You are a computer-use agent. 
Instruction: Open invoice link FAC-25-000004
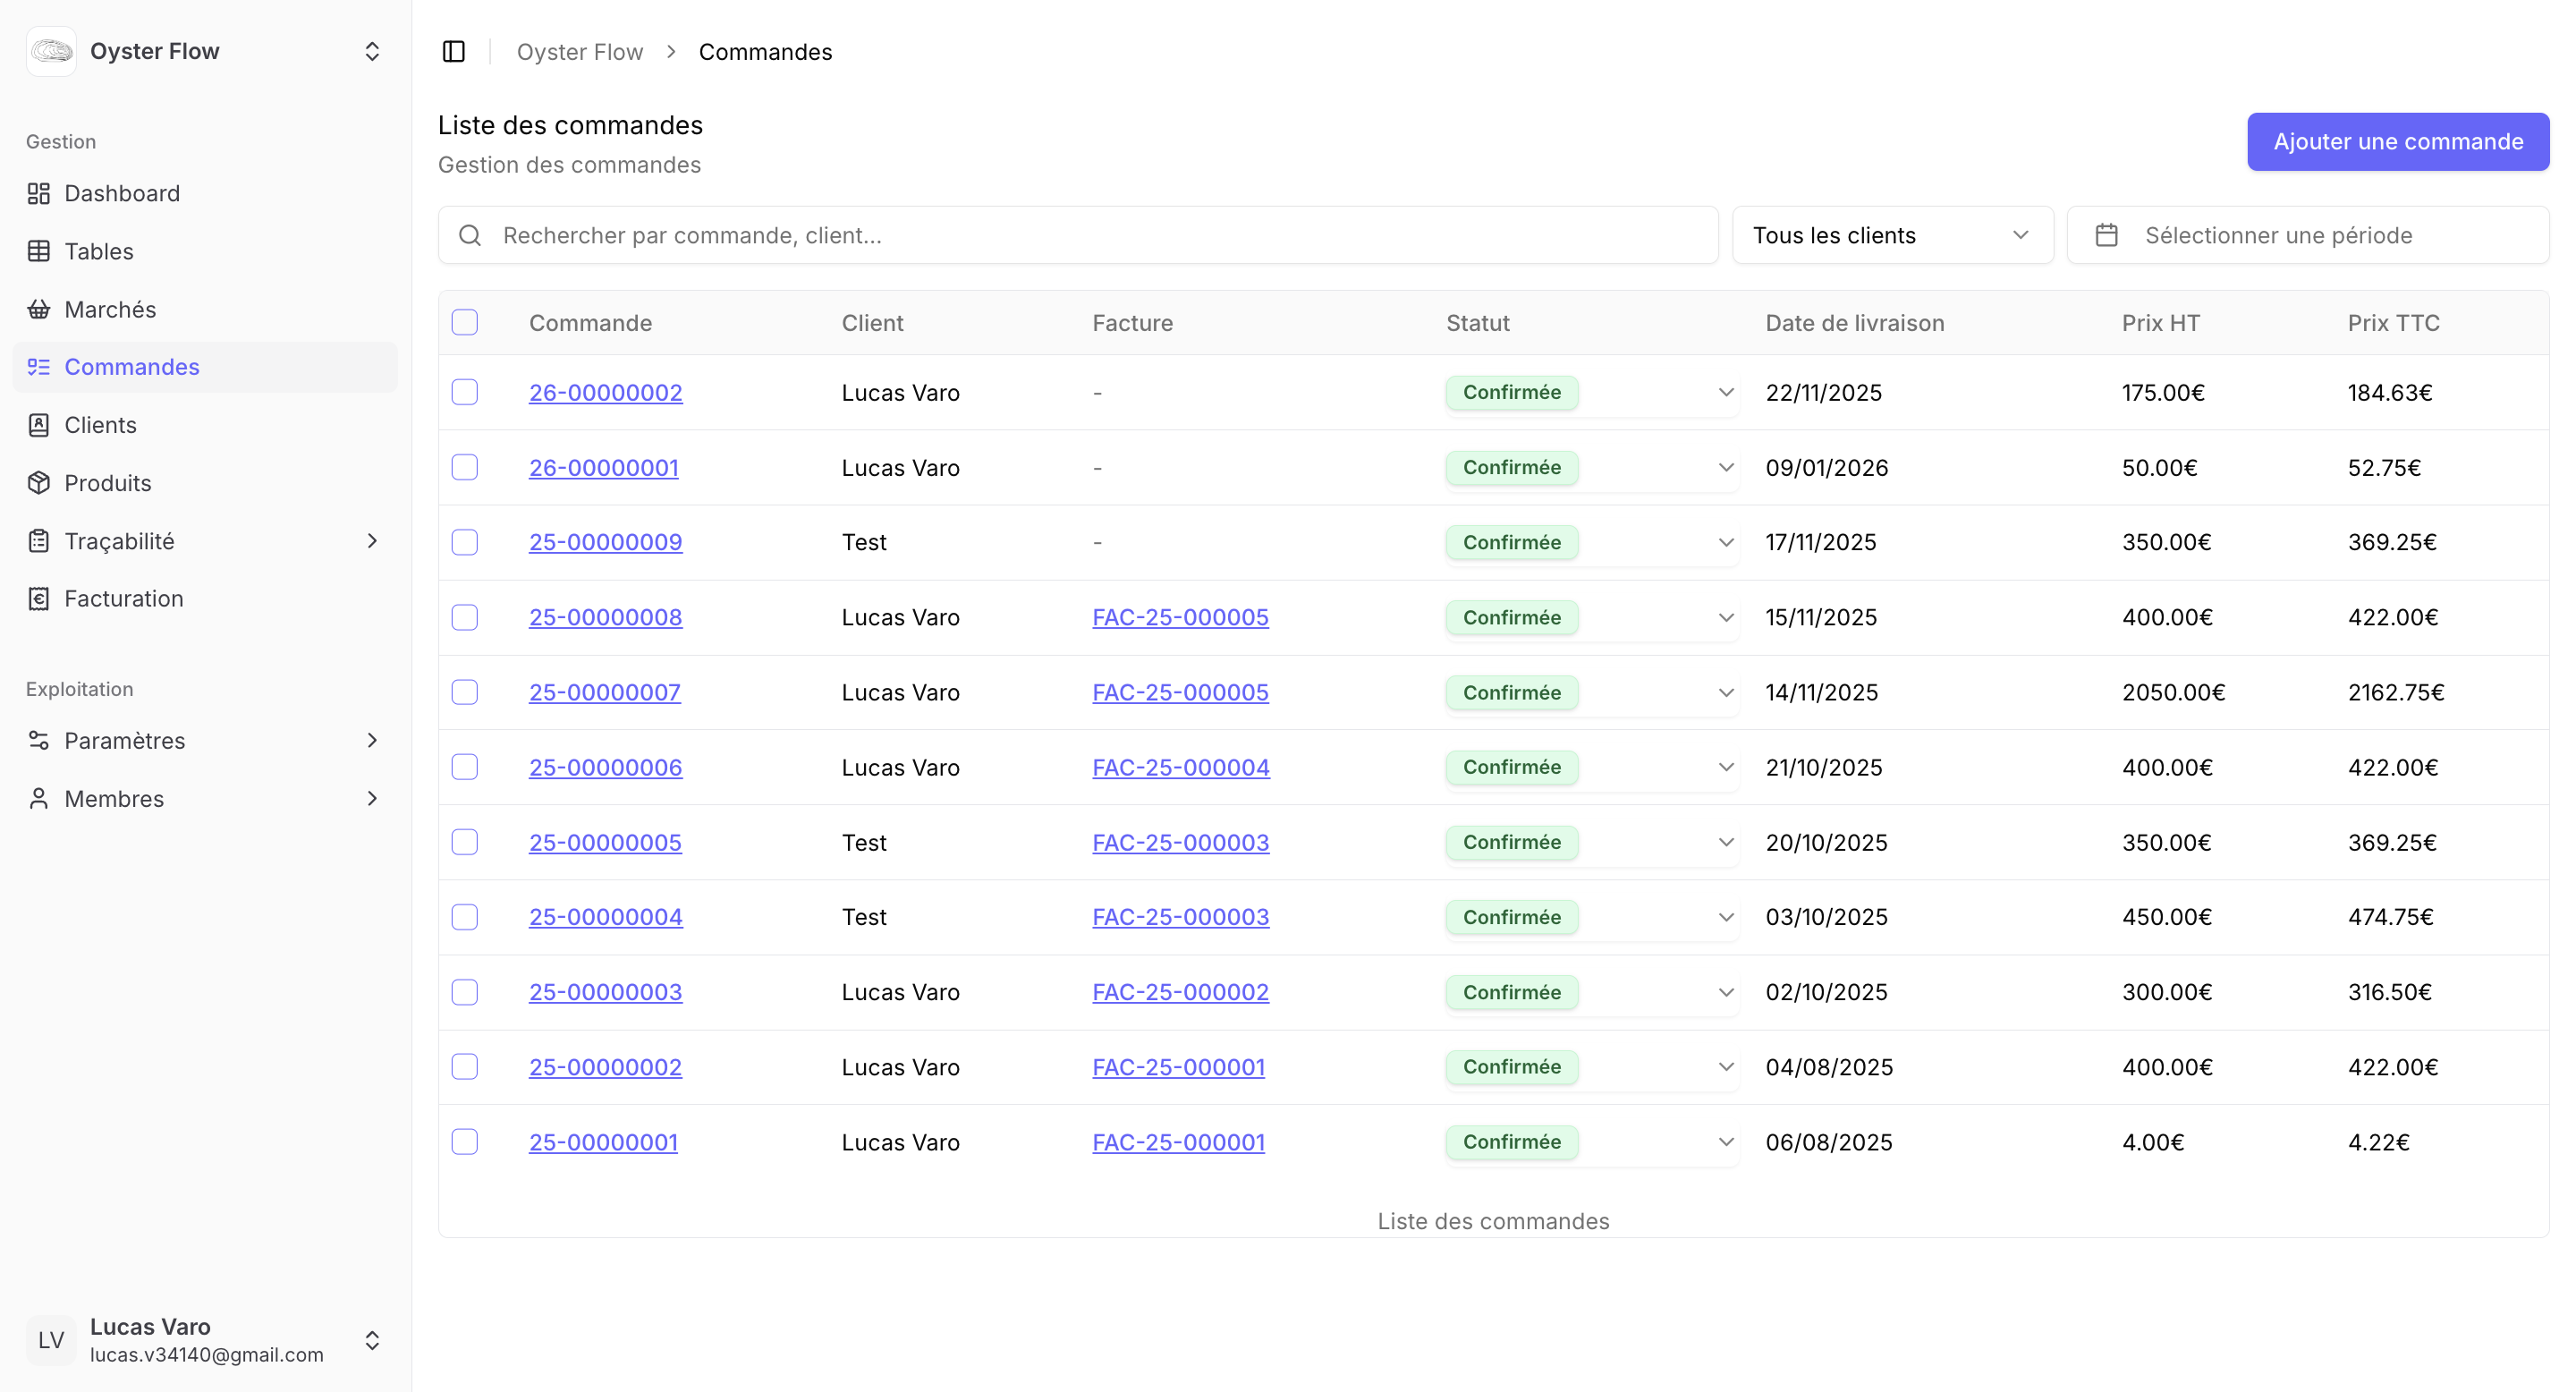[1180, 767]
